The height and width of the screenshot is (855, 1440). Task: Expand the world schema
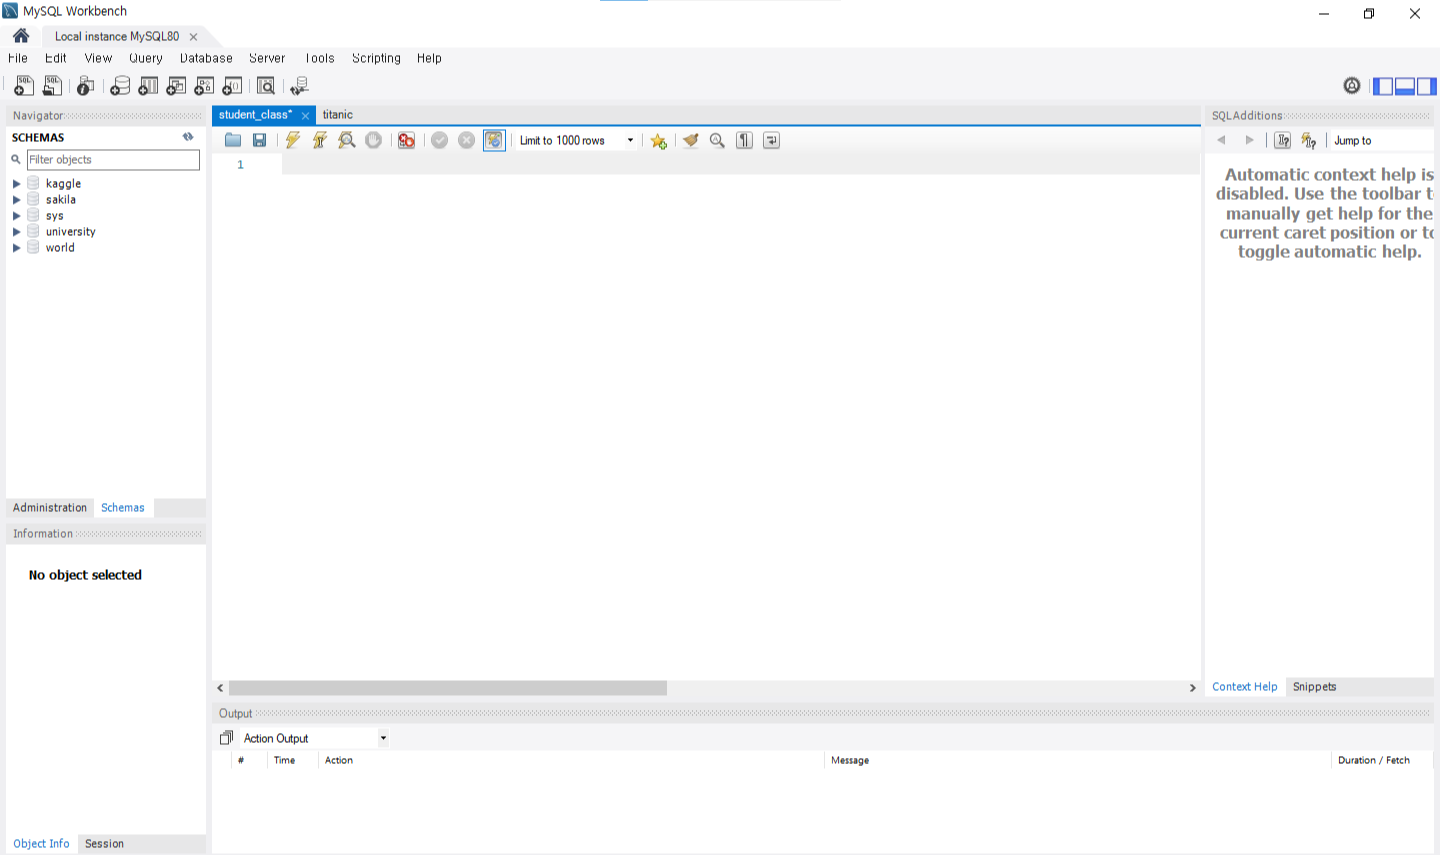pos(16,248)
